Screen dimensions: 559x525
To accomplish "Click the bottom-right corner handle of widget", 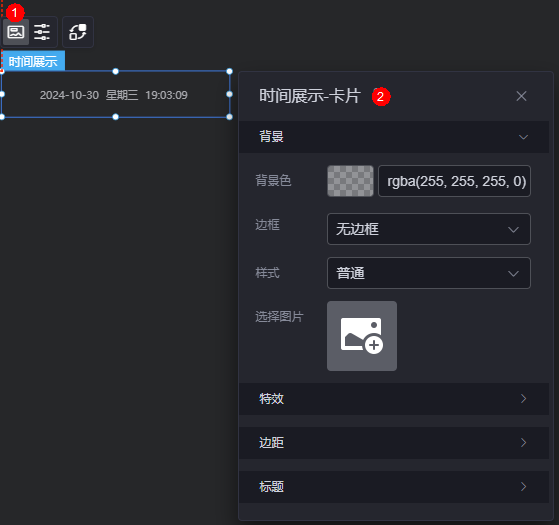I will [x=229, y=117].
